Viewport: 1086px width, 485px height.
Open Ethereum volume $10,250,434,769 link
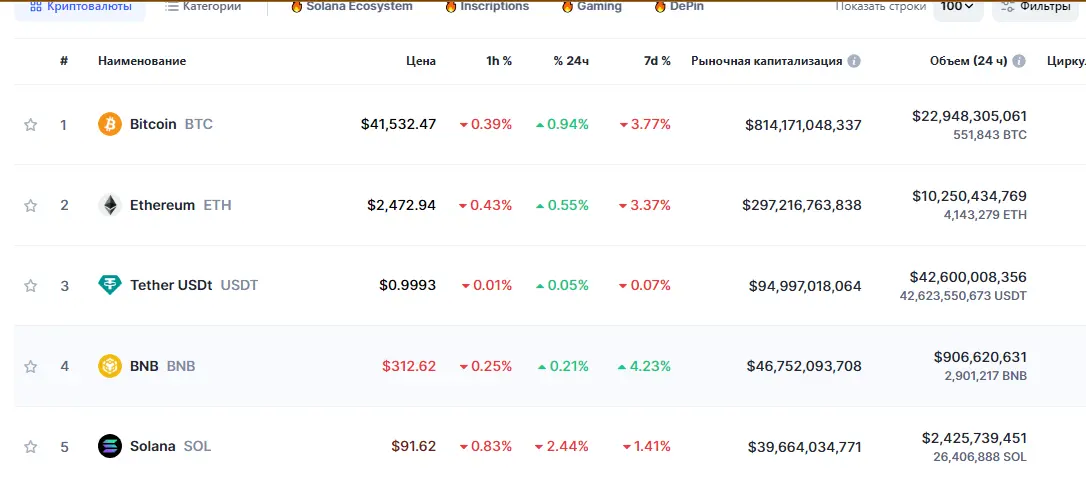pyautogui.click(x=970, y=196)
